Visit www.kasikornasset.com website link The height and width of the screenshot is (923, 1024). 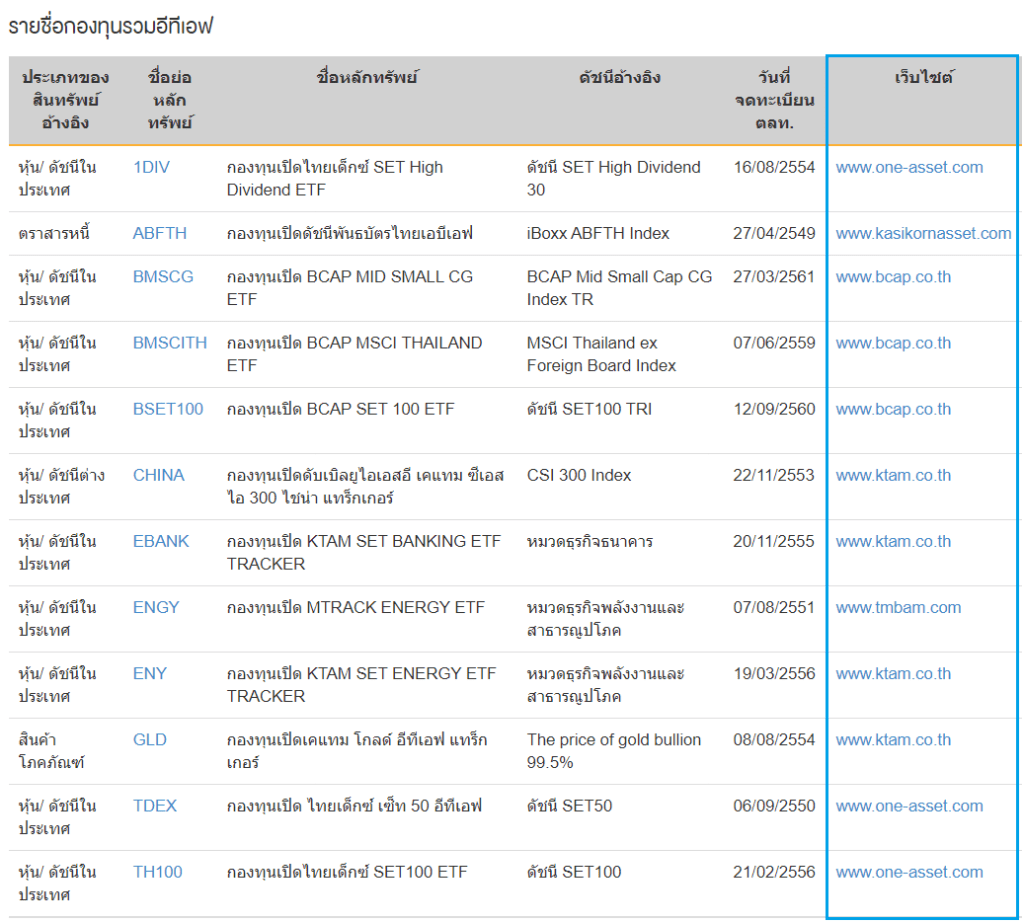[x=923, y=233]
